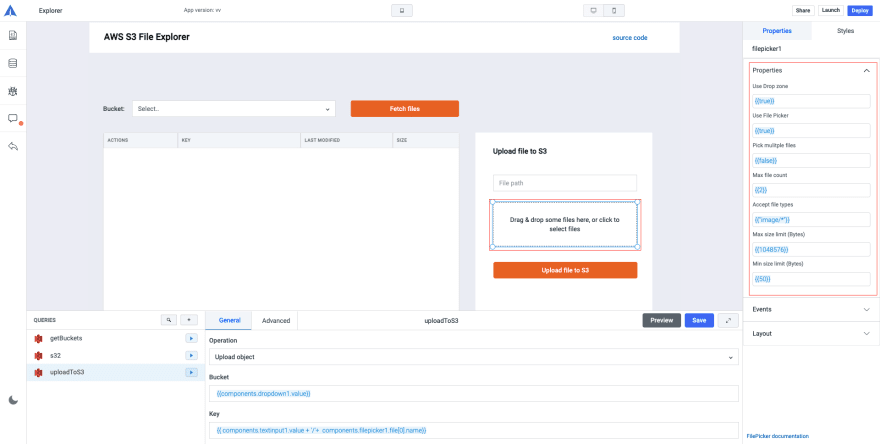Screen dimensions: 880x444
Task: Switch to mobile layout view icon
Action: (x=614, y=11)
